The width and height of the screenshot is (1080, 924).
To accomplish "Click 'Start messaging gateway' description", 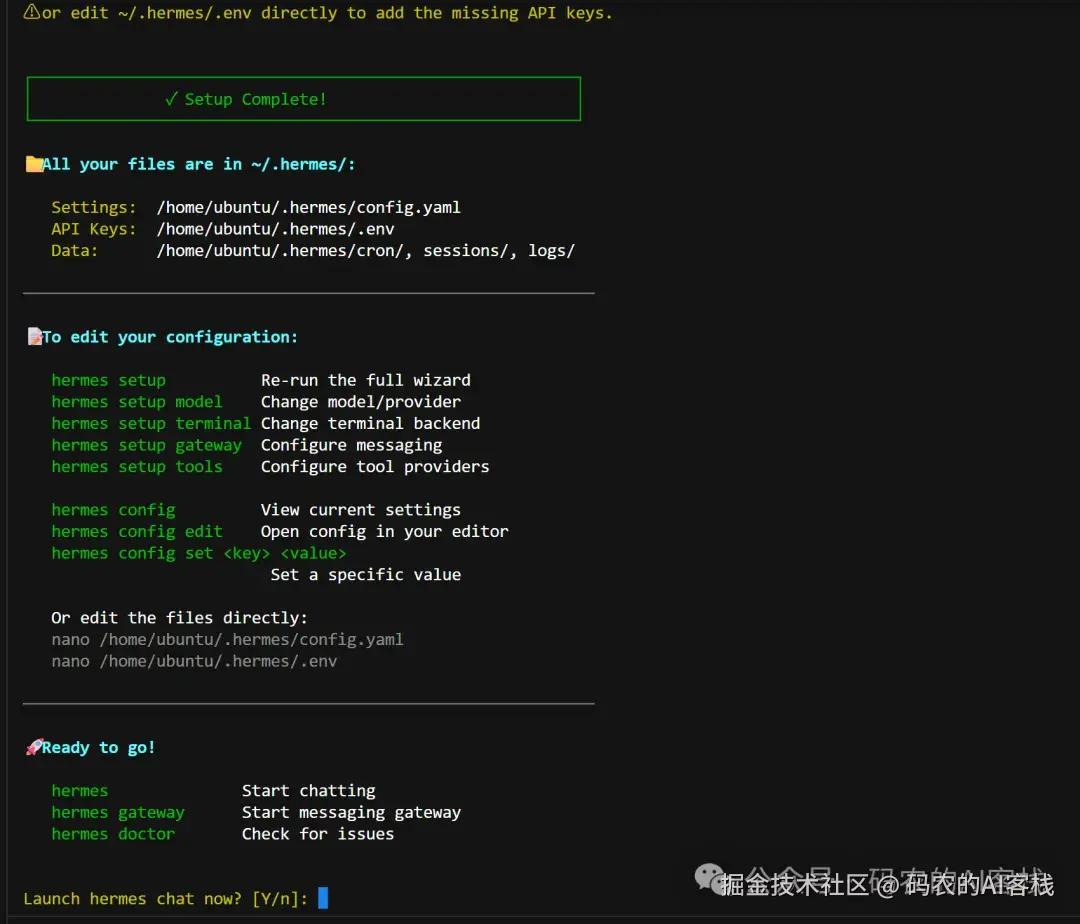I will pyautogui.click(x=351, y=812).
